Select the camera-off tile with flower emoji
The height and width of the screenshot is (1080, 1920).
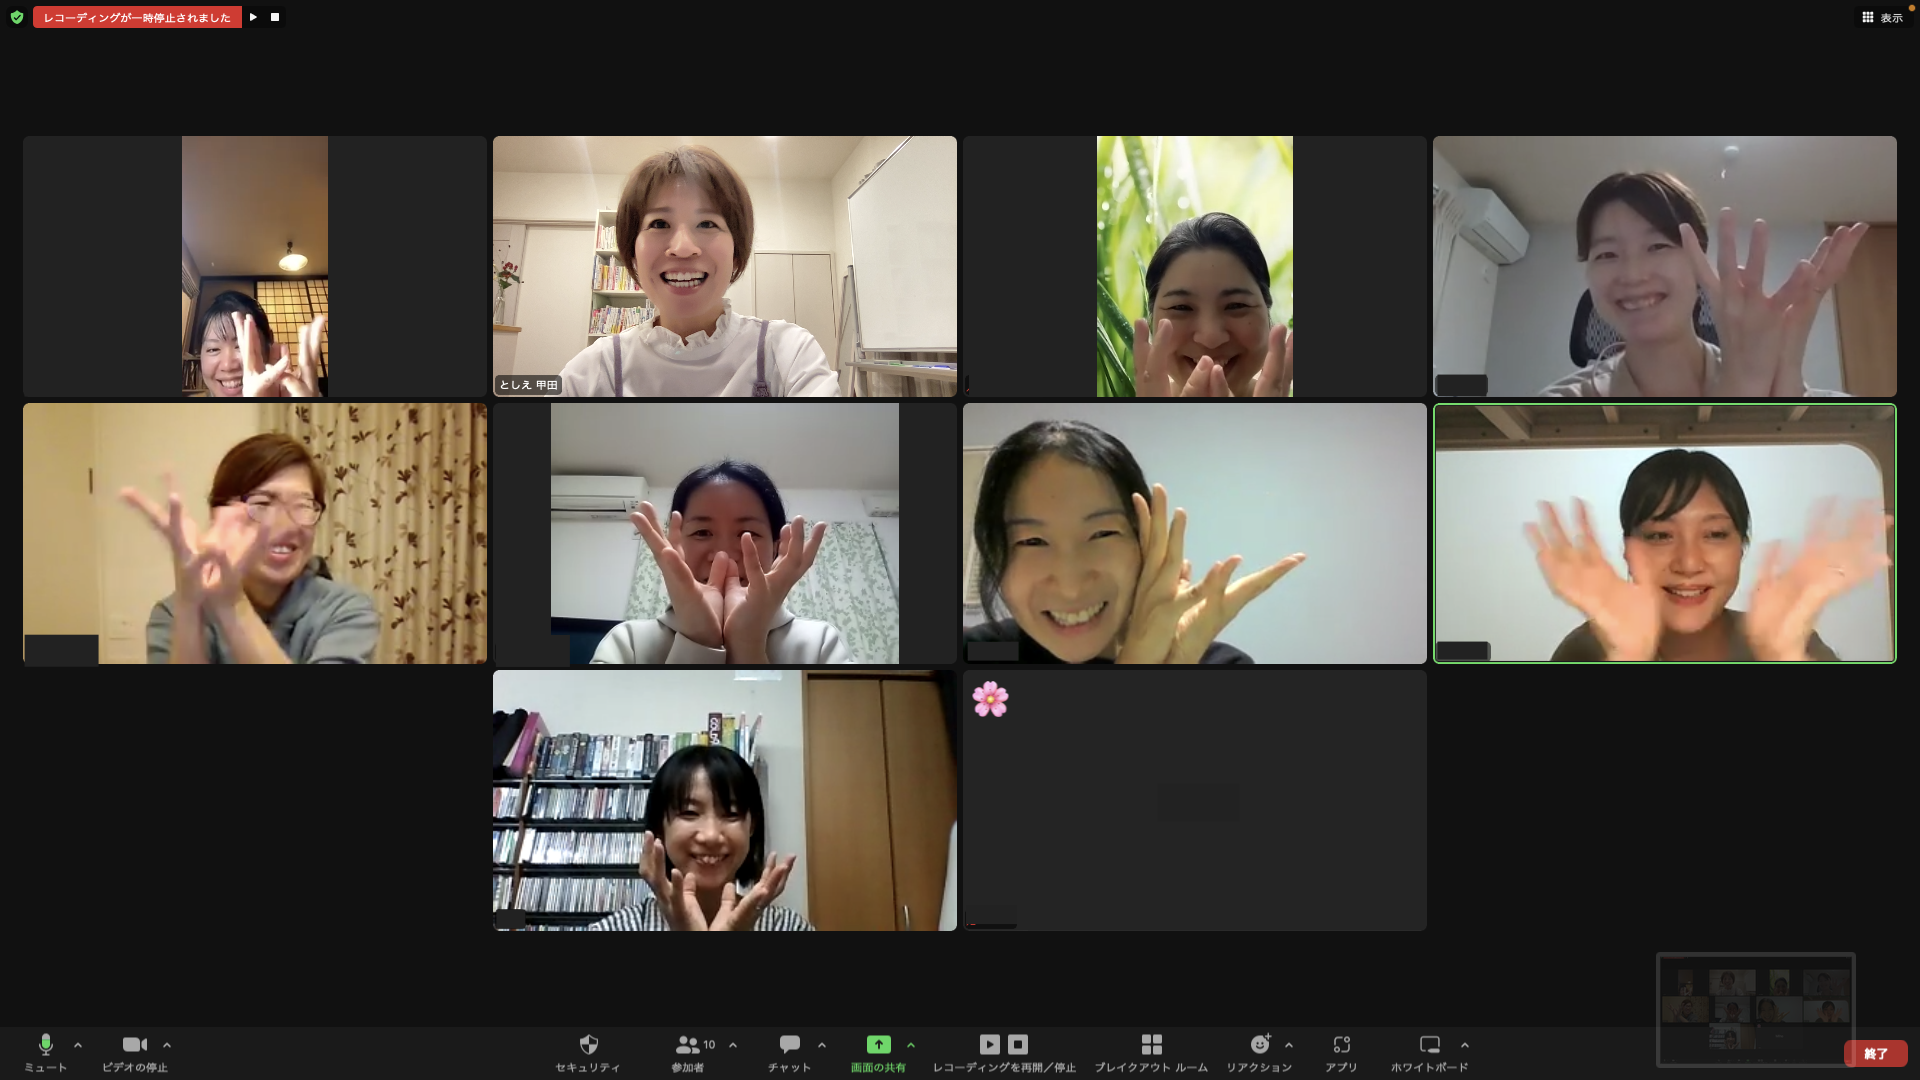coord(1195,800)
